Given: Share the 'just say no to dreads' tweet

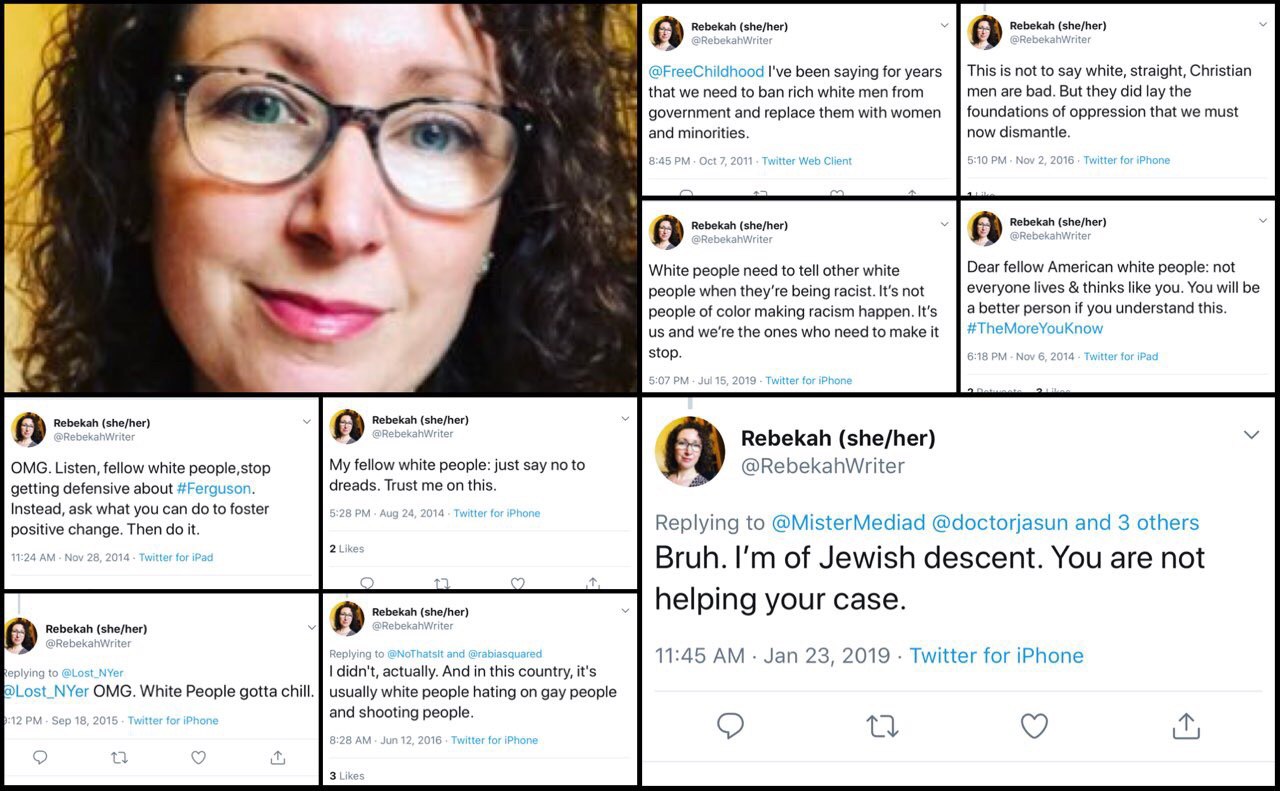Looking at the screenshot, I should pos(593,582).
